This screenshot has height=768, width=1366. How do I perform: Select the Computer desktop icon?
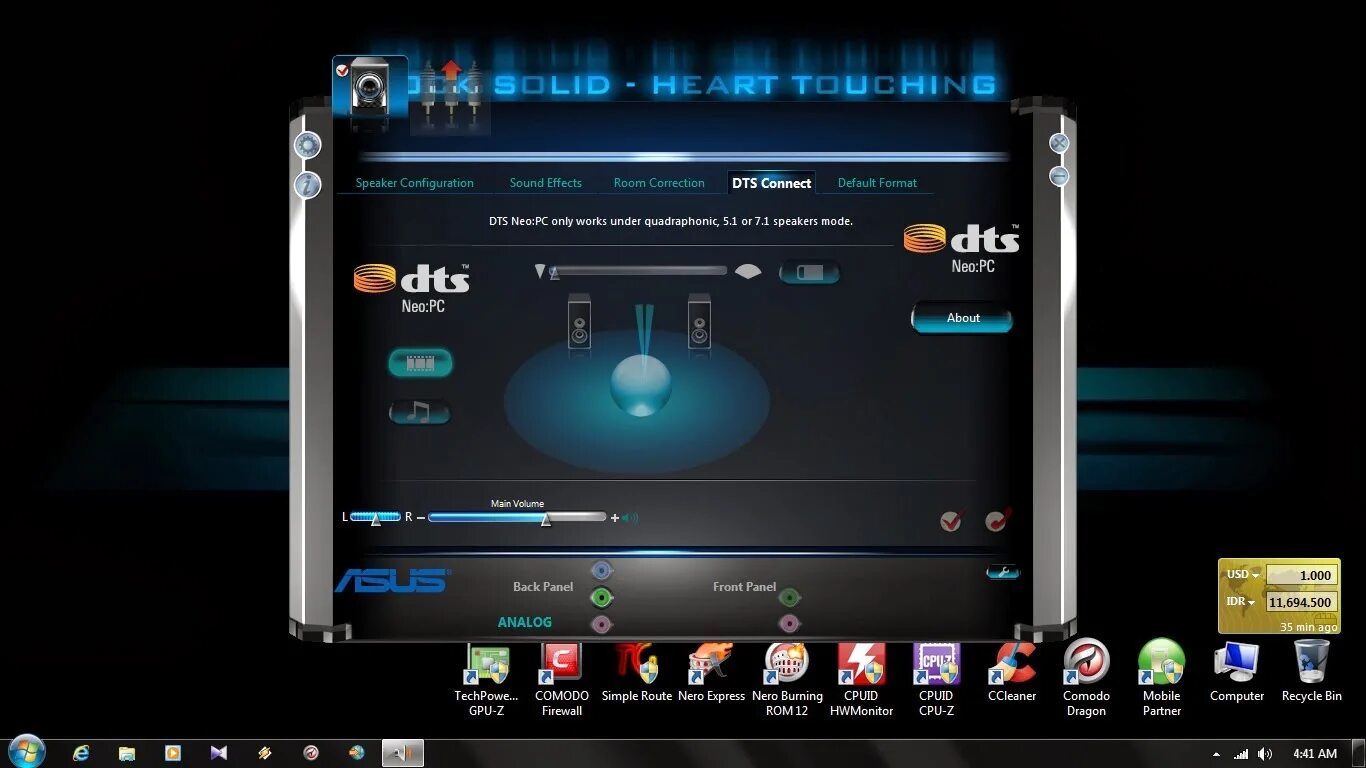point(1237,673)
